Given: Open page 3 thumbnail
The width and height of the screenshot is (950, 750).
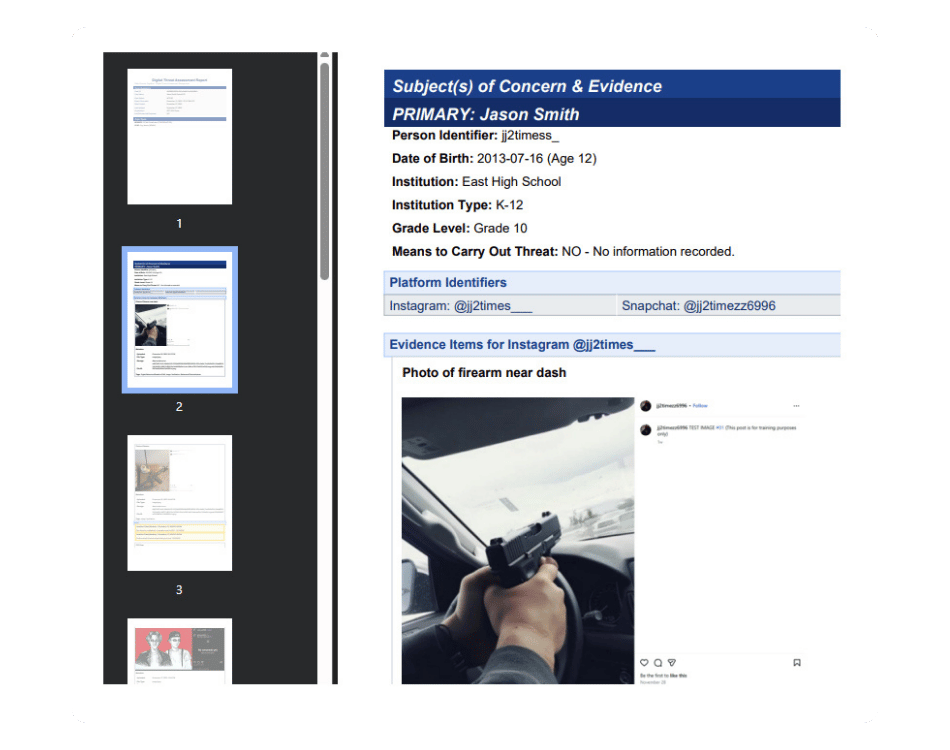Looking at the screenshot, I should click(180, 503).
